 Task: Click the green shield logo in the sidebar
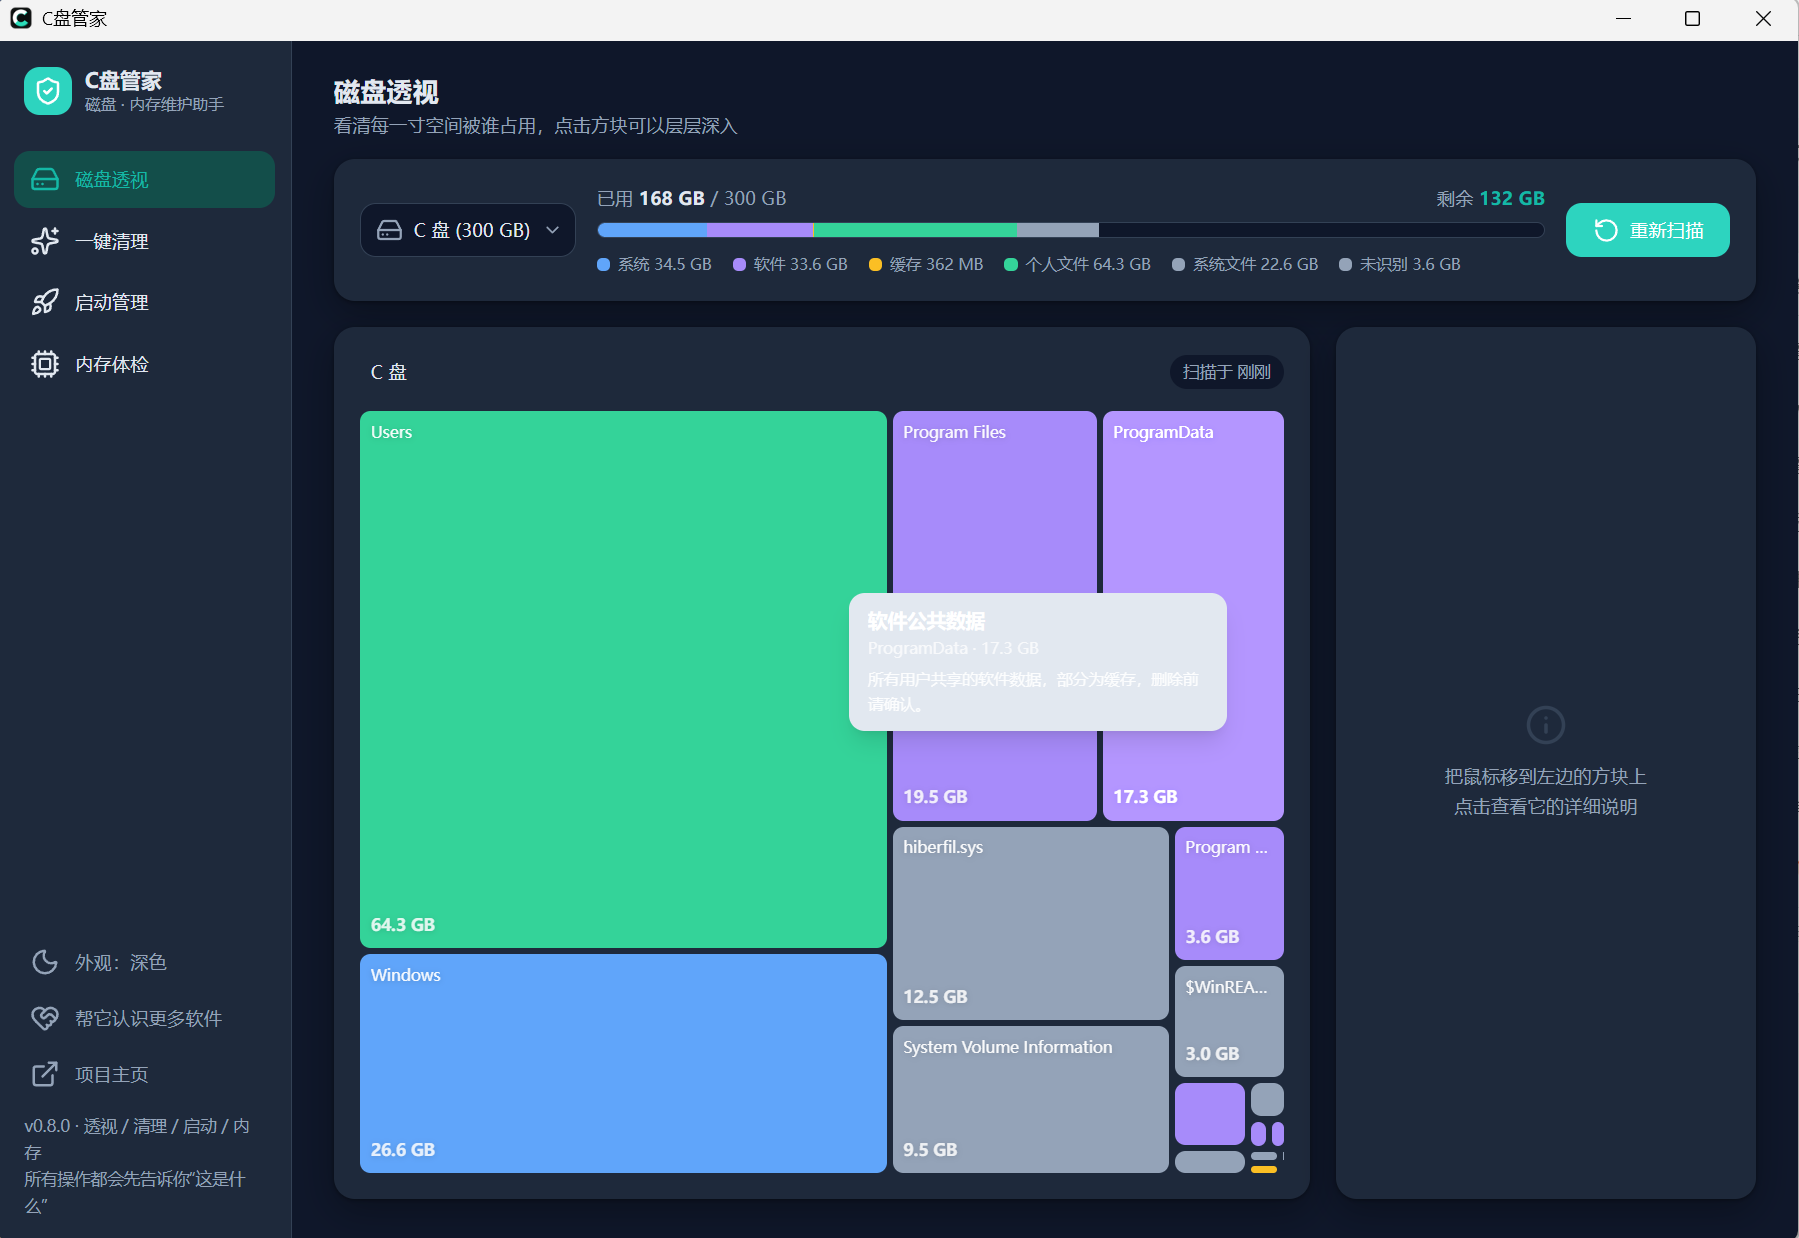48,91
